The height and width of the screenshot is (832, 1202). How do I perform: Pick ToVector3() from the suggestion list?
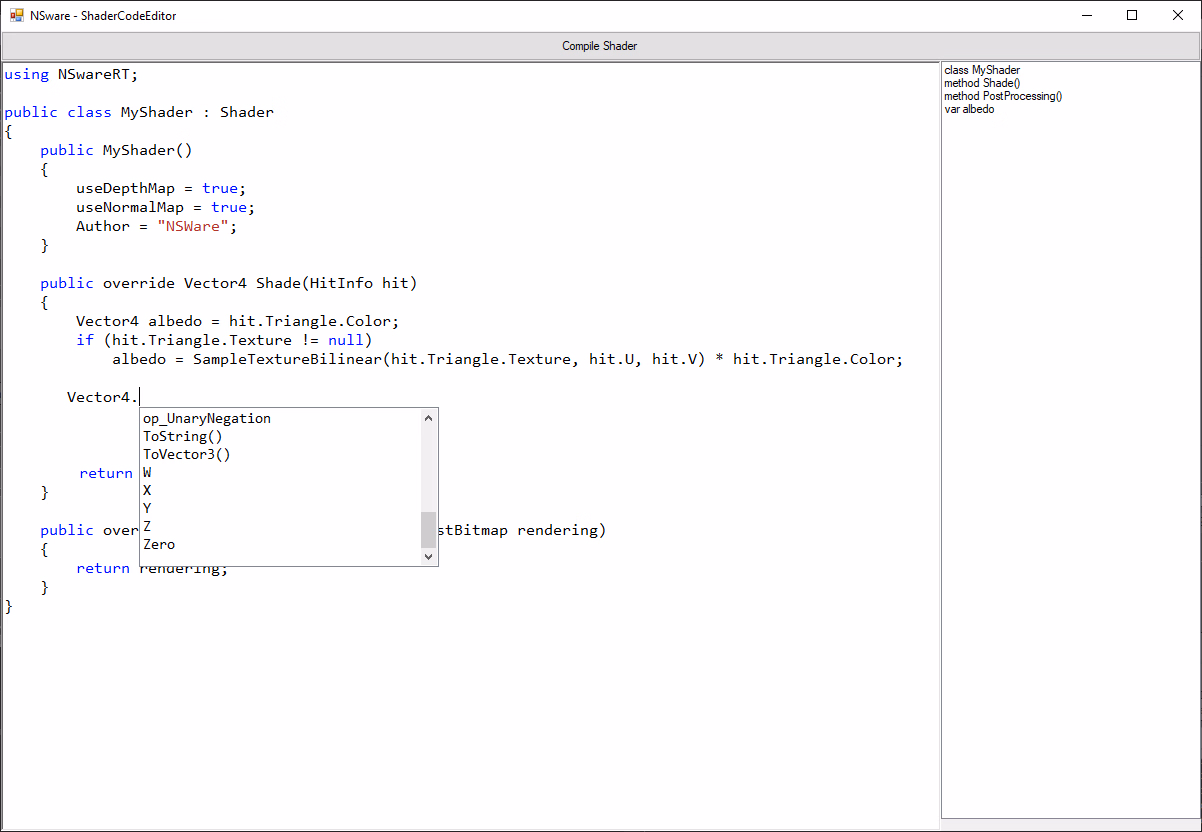187,454
